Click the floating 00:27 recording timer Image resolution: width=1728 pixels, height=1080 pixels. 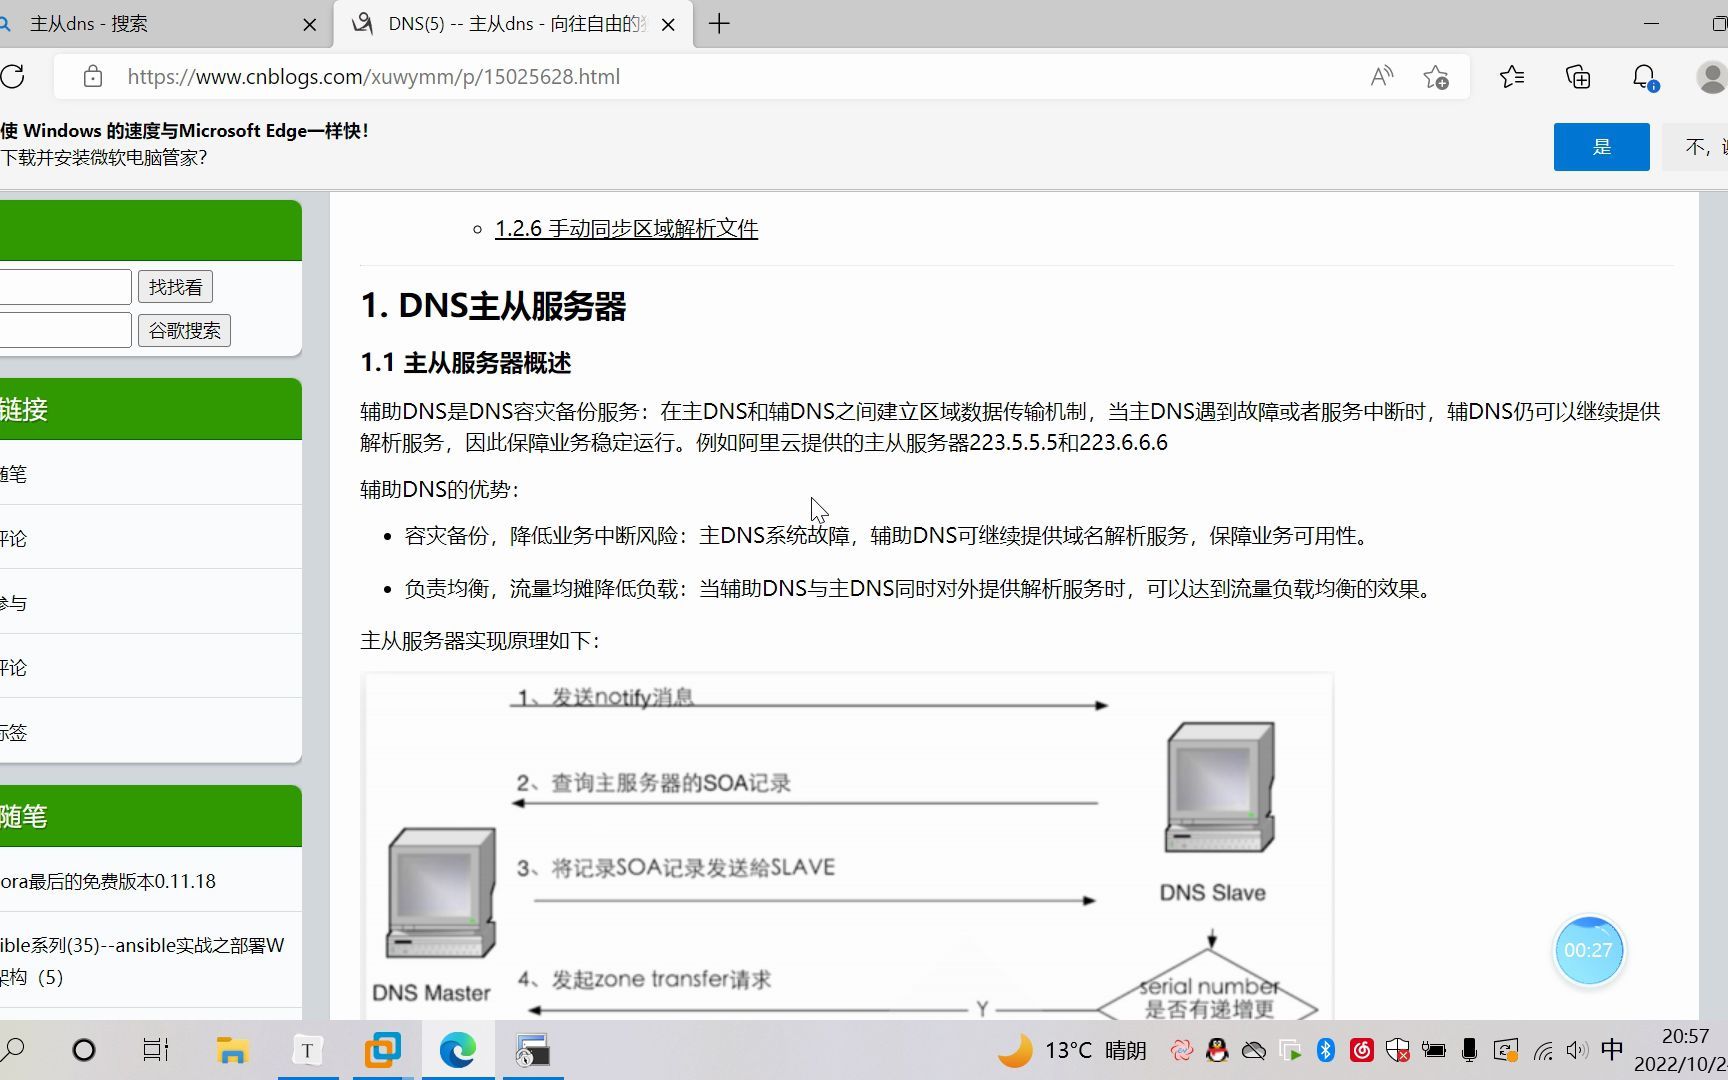coord(1589,950)
